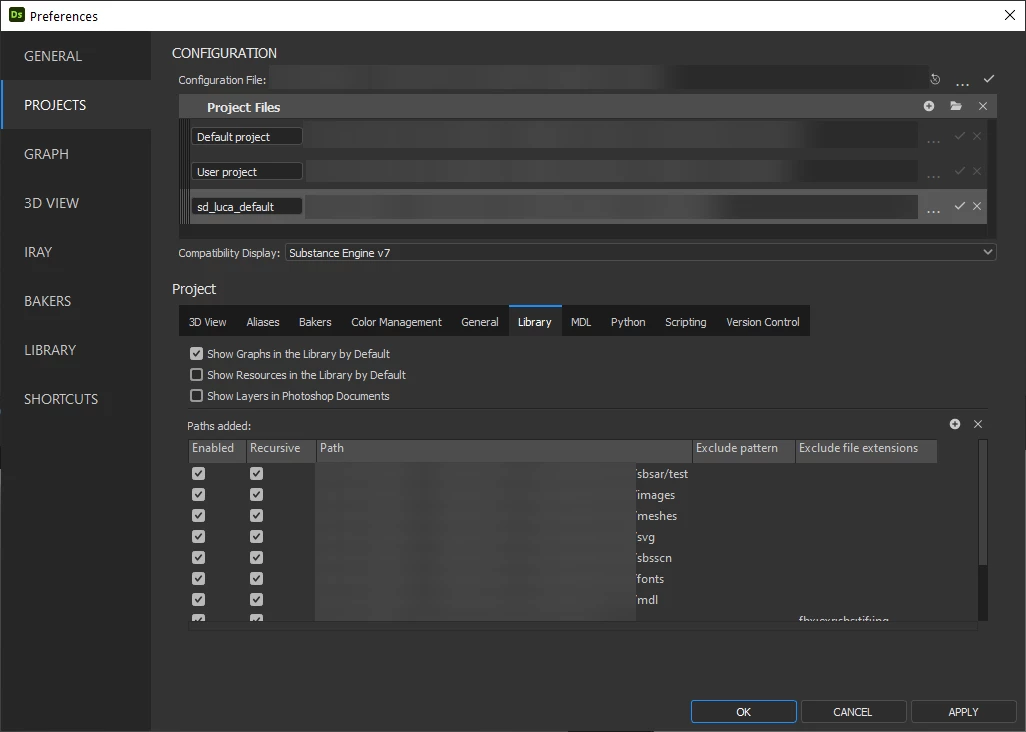Edit the sd_luca_default name field
Screen dimensions: 1026x732
pyautogui.click(x=247, y=207)
